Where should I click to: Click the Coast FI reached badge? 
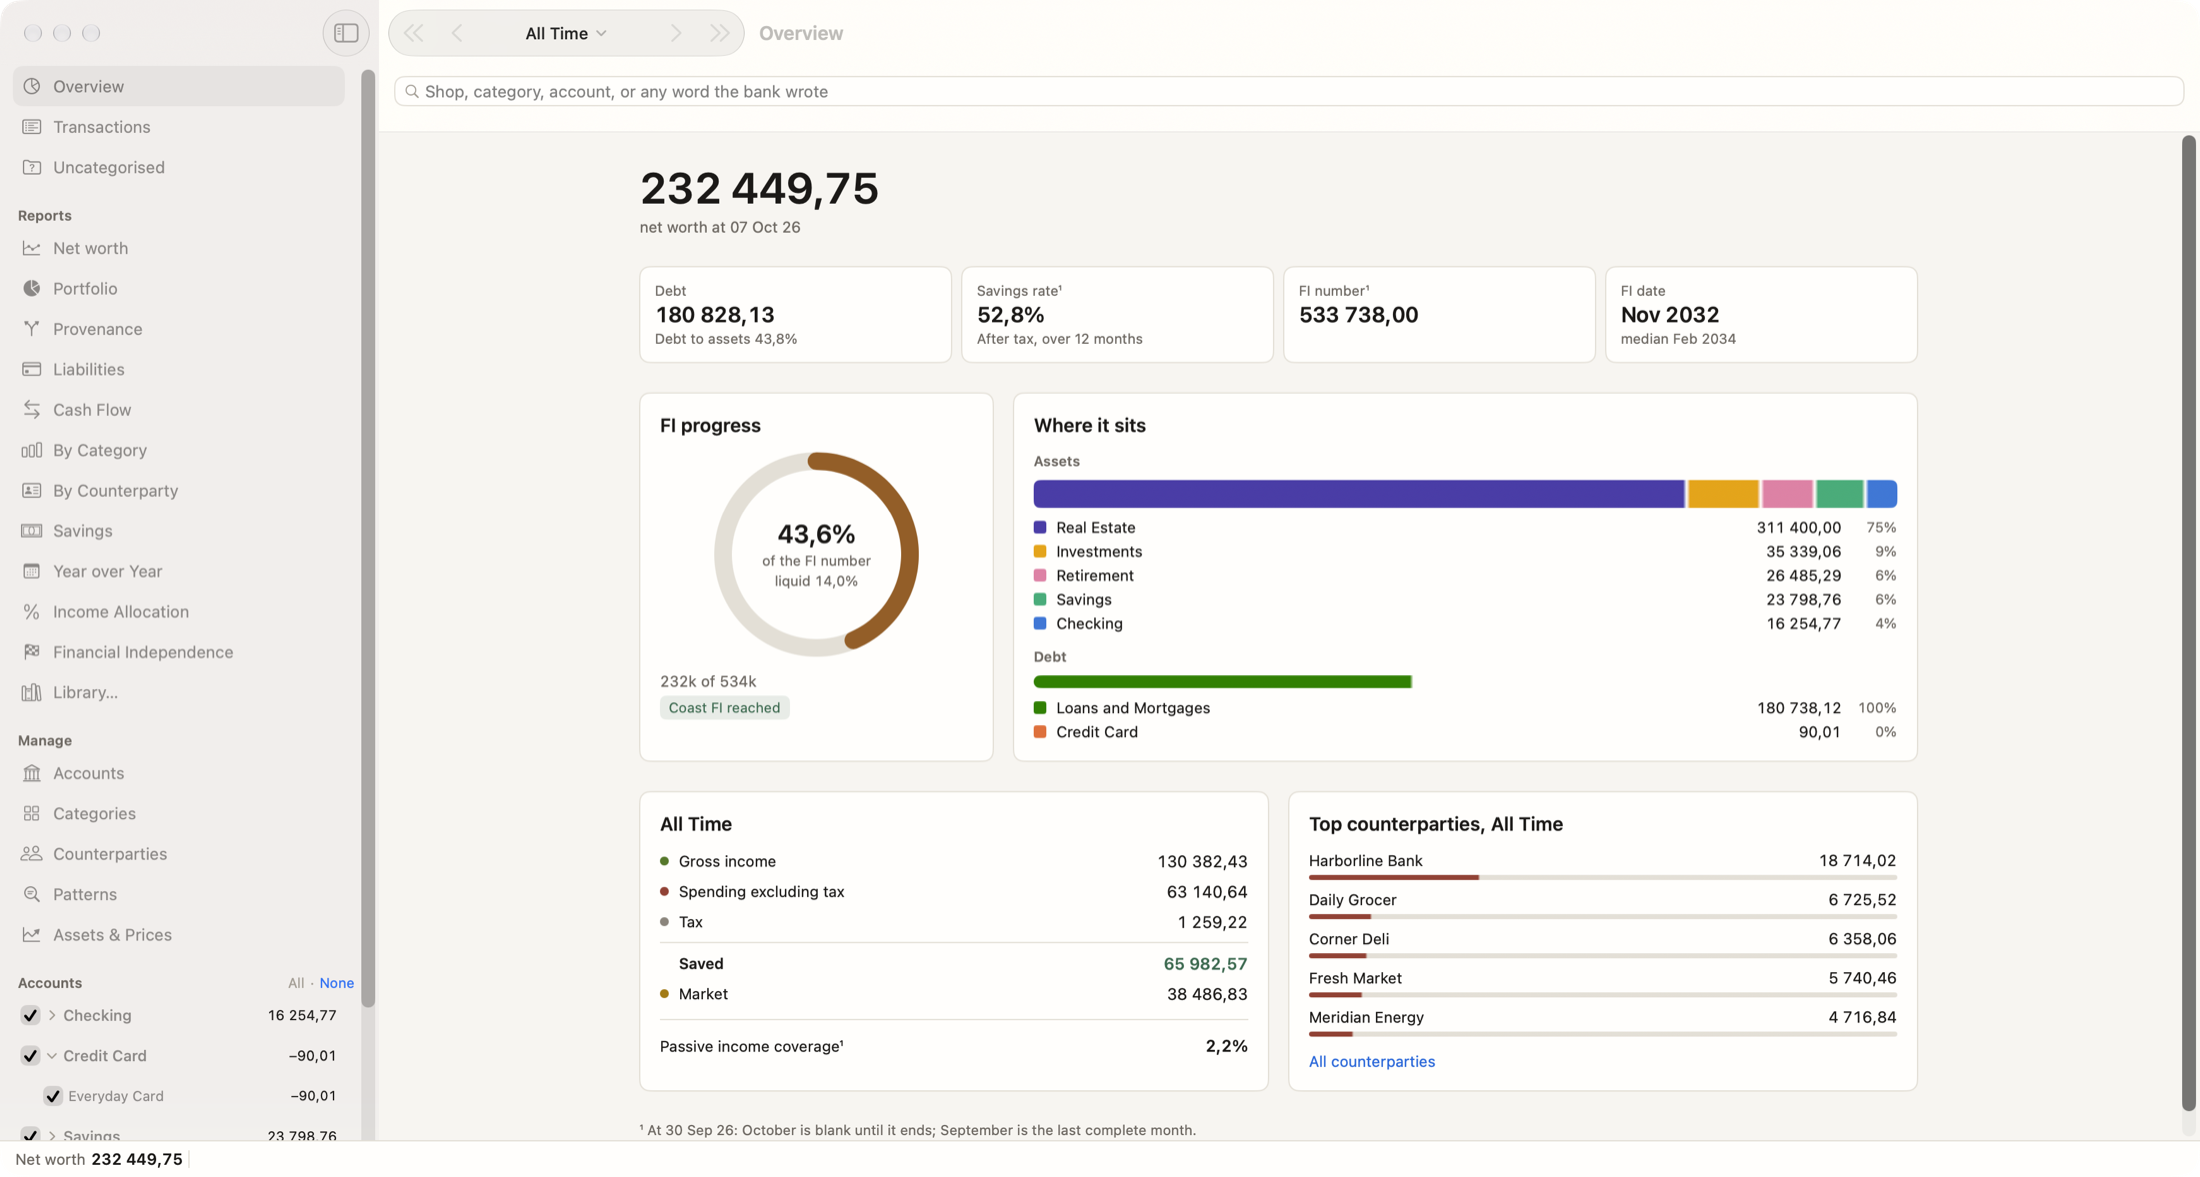tap(724, 708)
